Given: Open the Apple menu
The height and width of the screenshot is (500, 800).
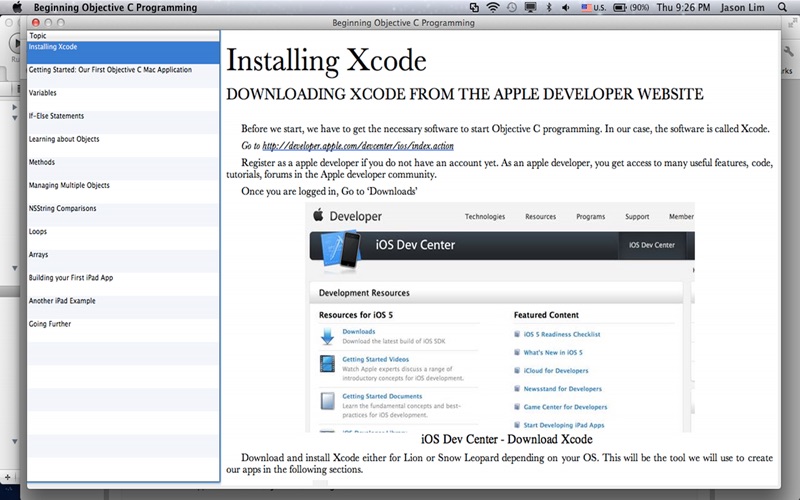Looking at the screenshot, I should (x=17, y=7).
